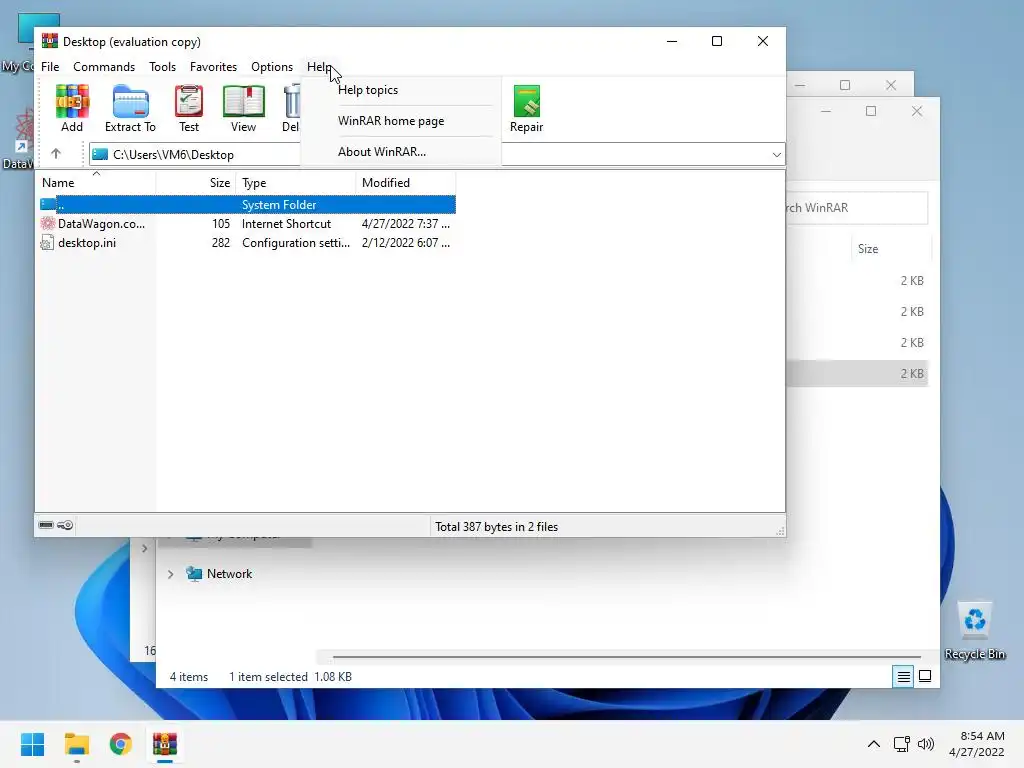Image resolution: width=1024 pixels, height=768 pixels.
Task: Click the WinRAR title bar app icon
Action: click(50, 41)
